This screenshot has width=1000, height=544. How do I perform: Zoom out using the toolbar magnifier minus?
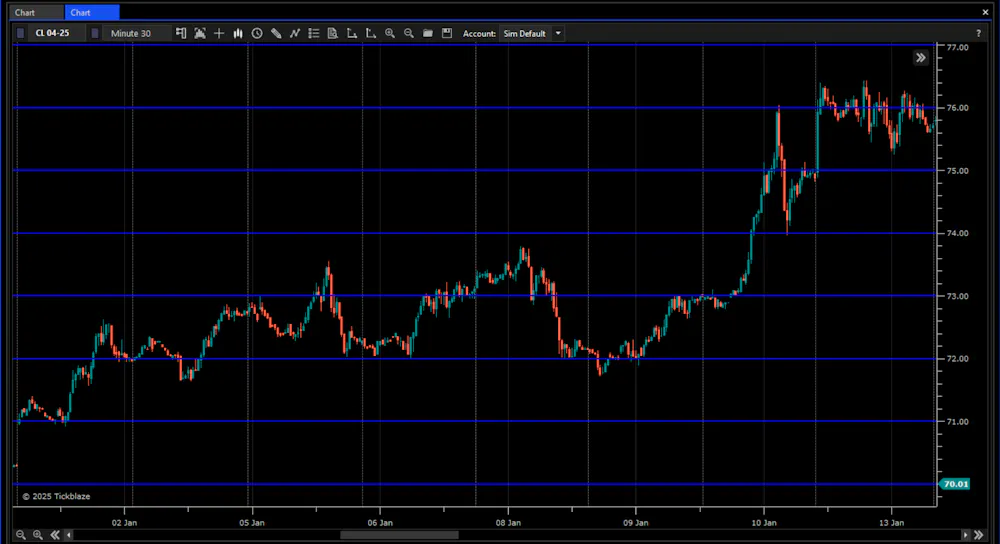409,33
